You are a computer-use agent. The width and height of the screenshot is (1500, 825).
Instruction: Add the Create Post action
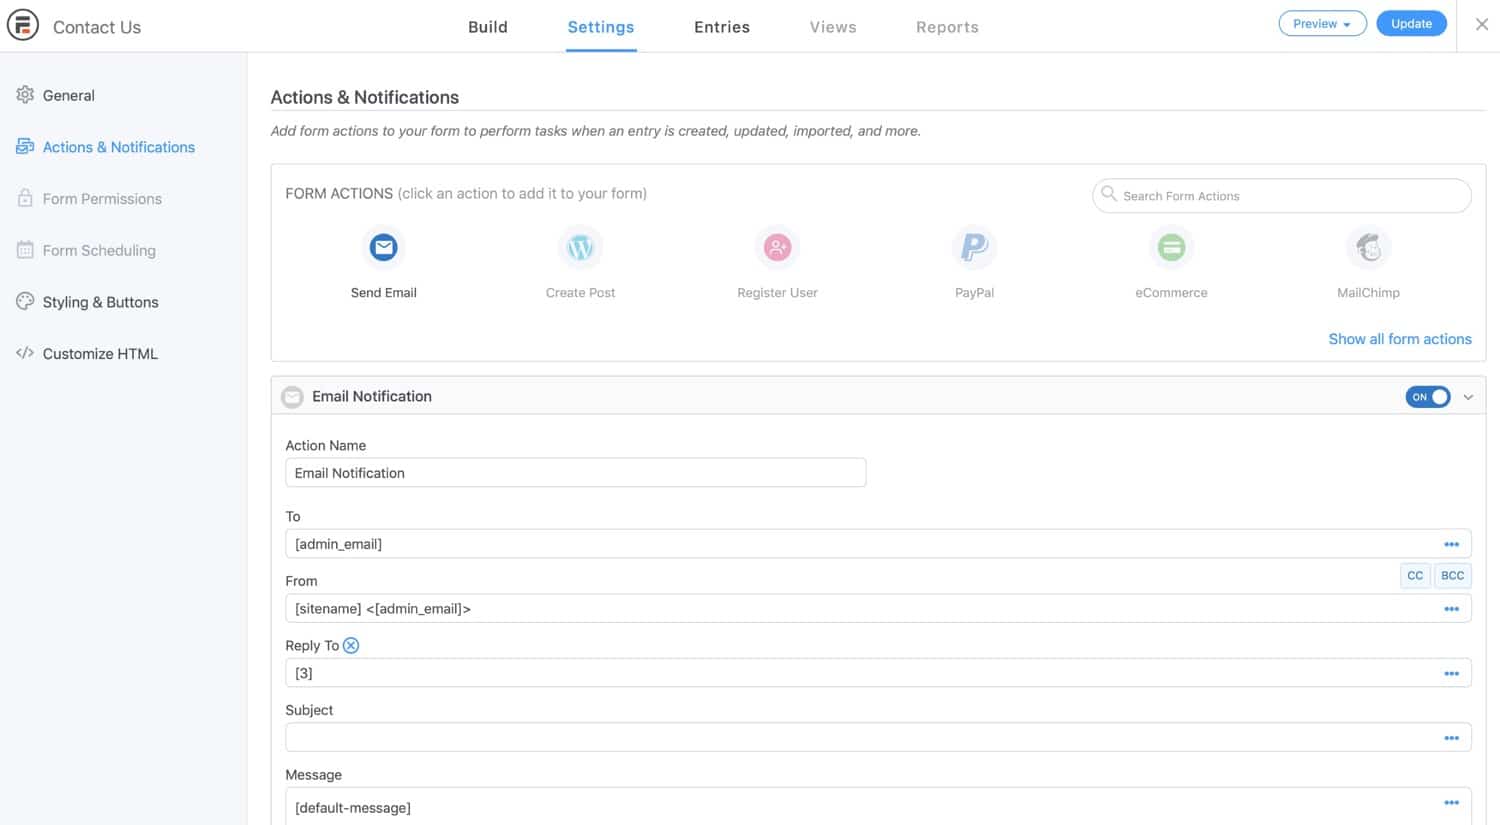(x=580, y=260)
